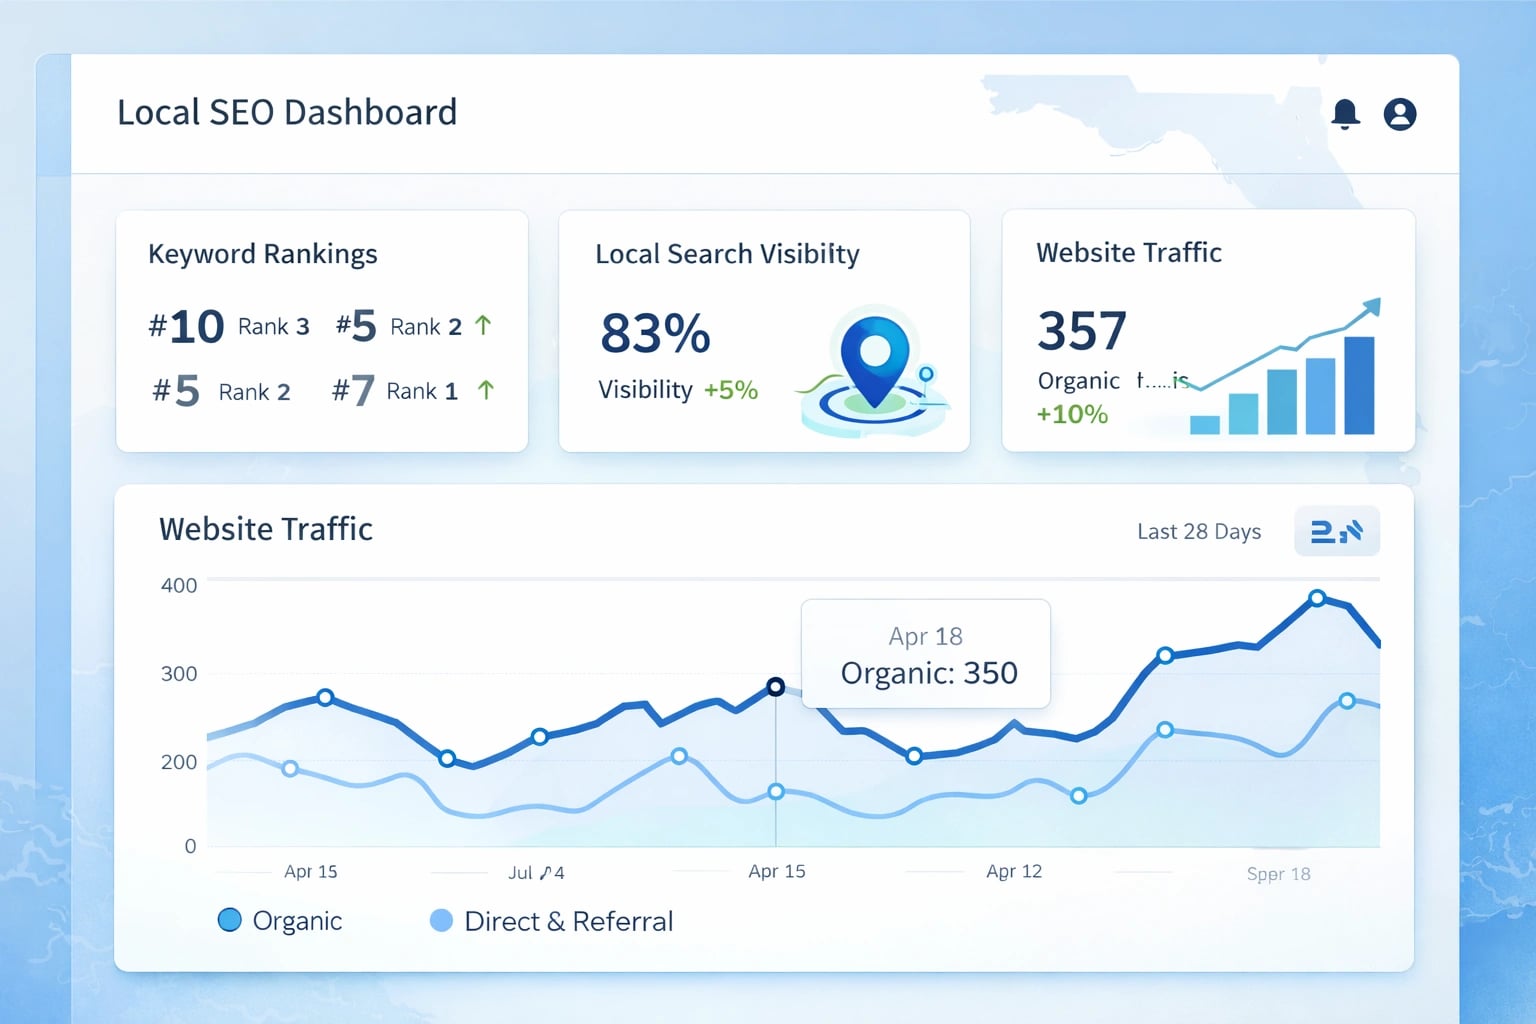Open the Local SEO Dashboard title menu

pos(288,112)
